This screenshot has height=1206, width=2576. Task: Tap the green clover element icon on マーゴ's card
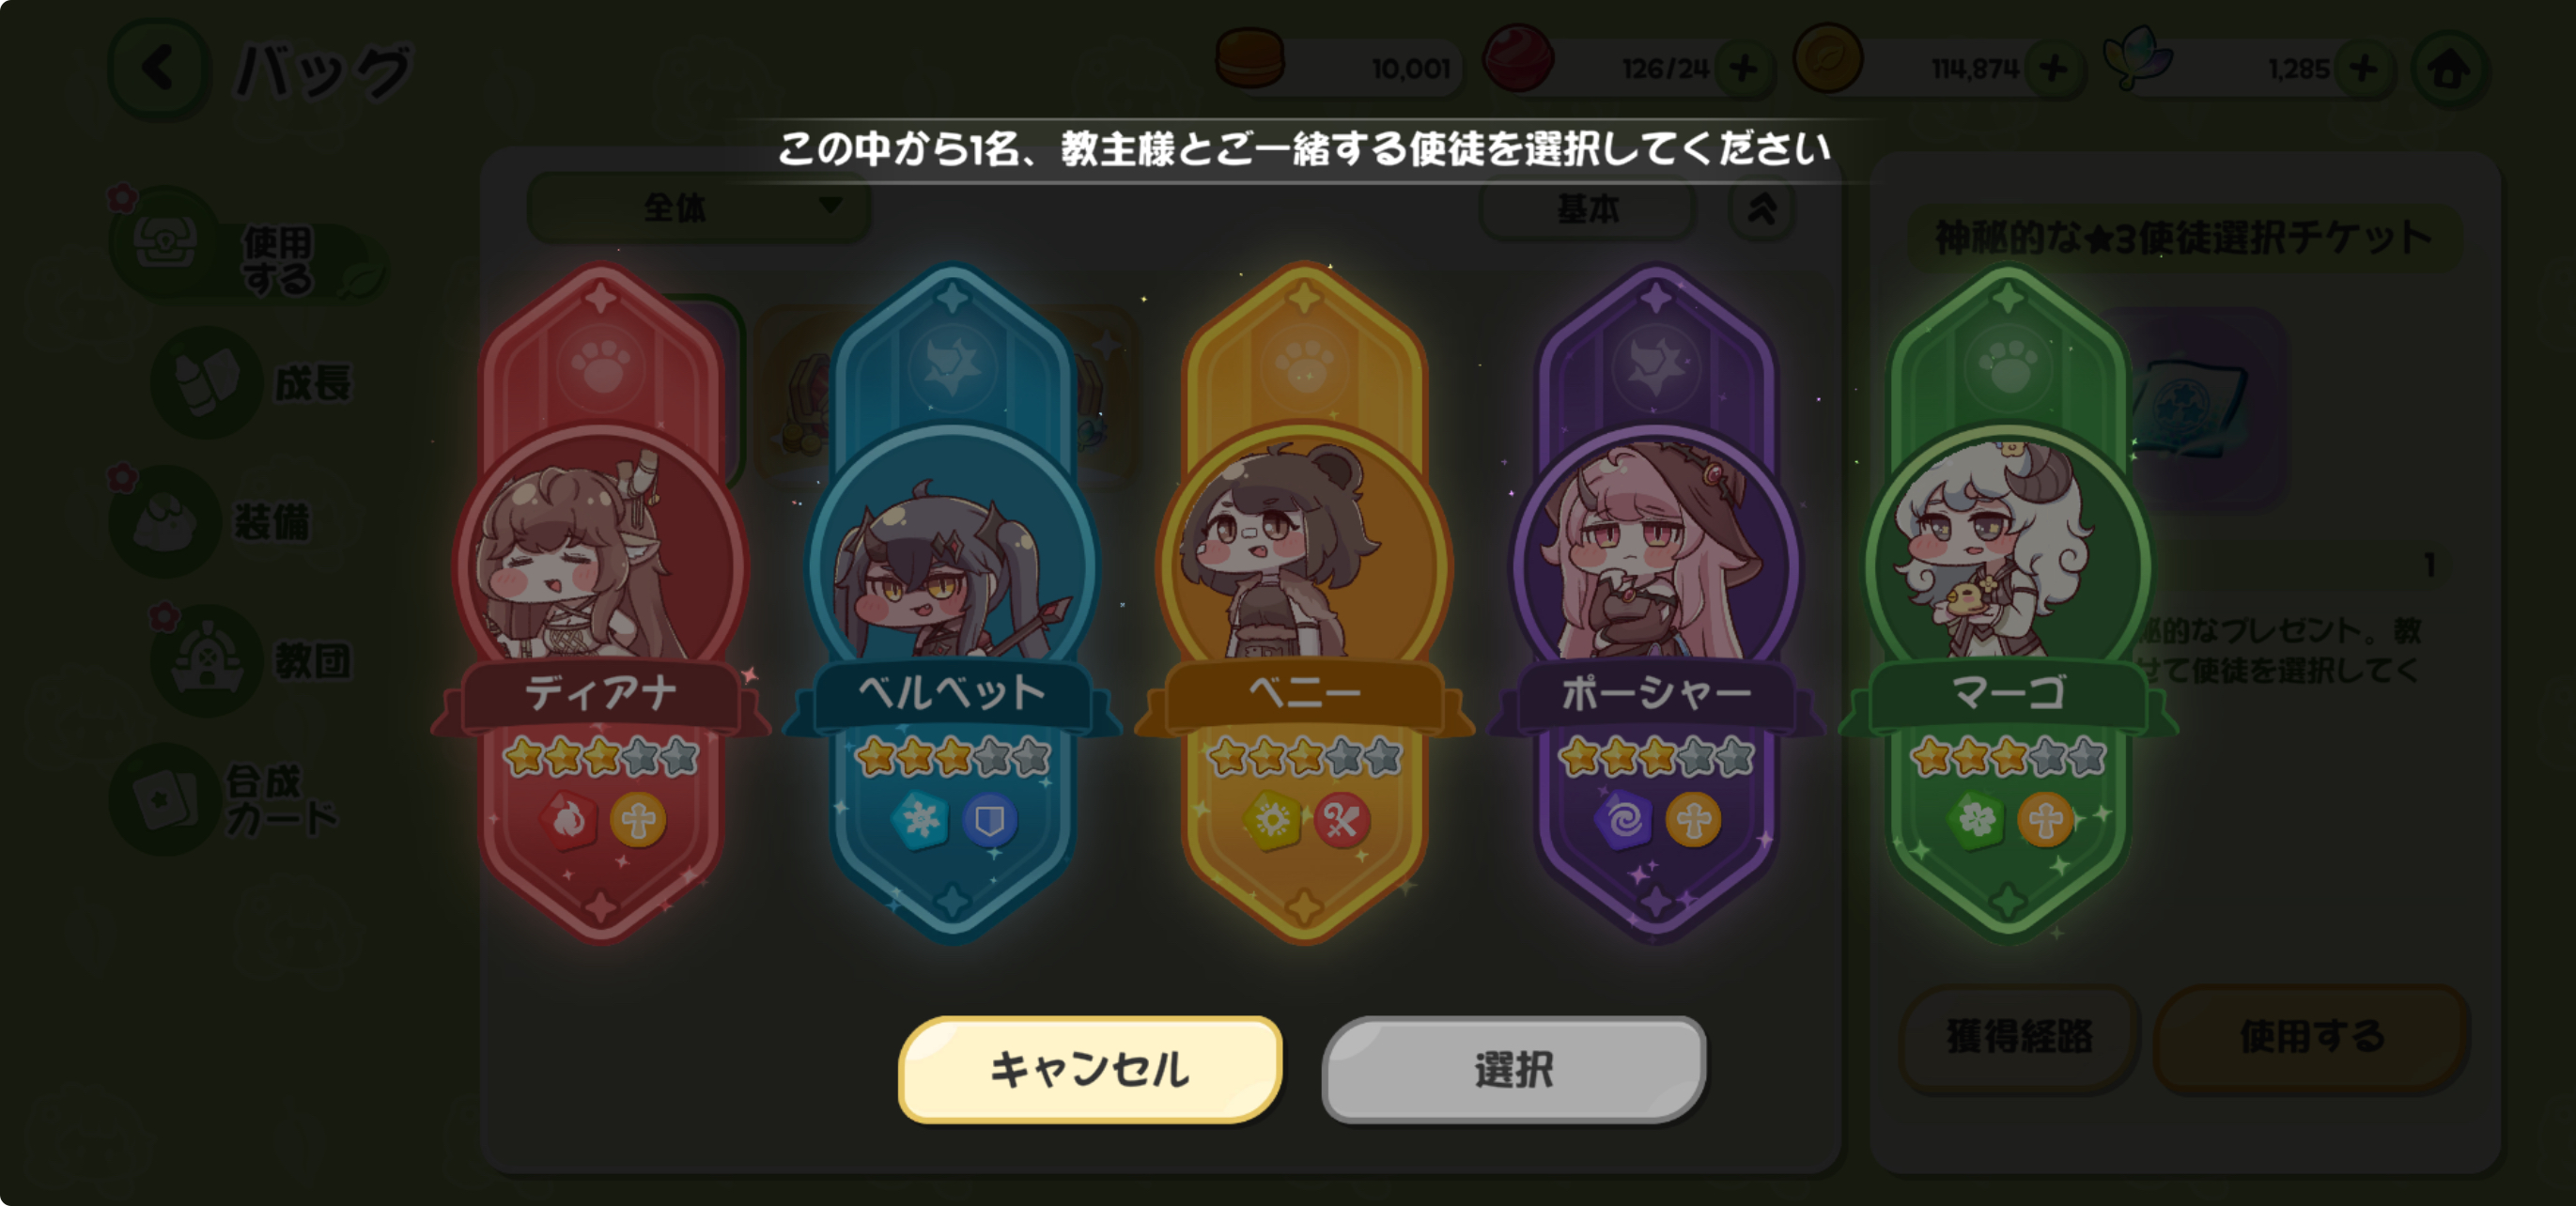coord(1976,821)
